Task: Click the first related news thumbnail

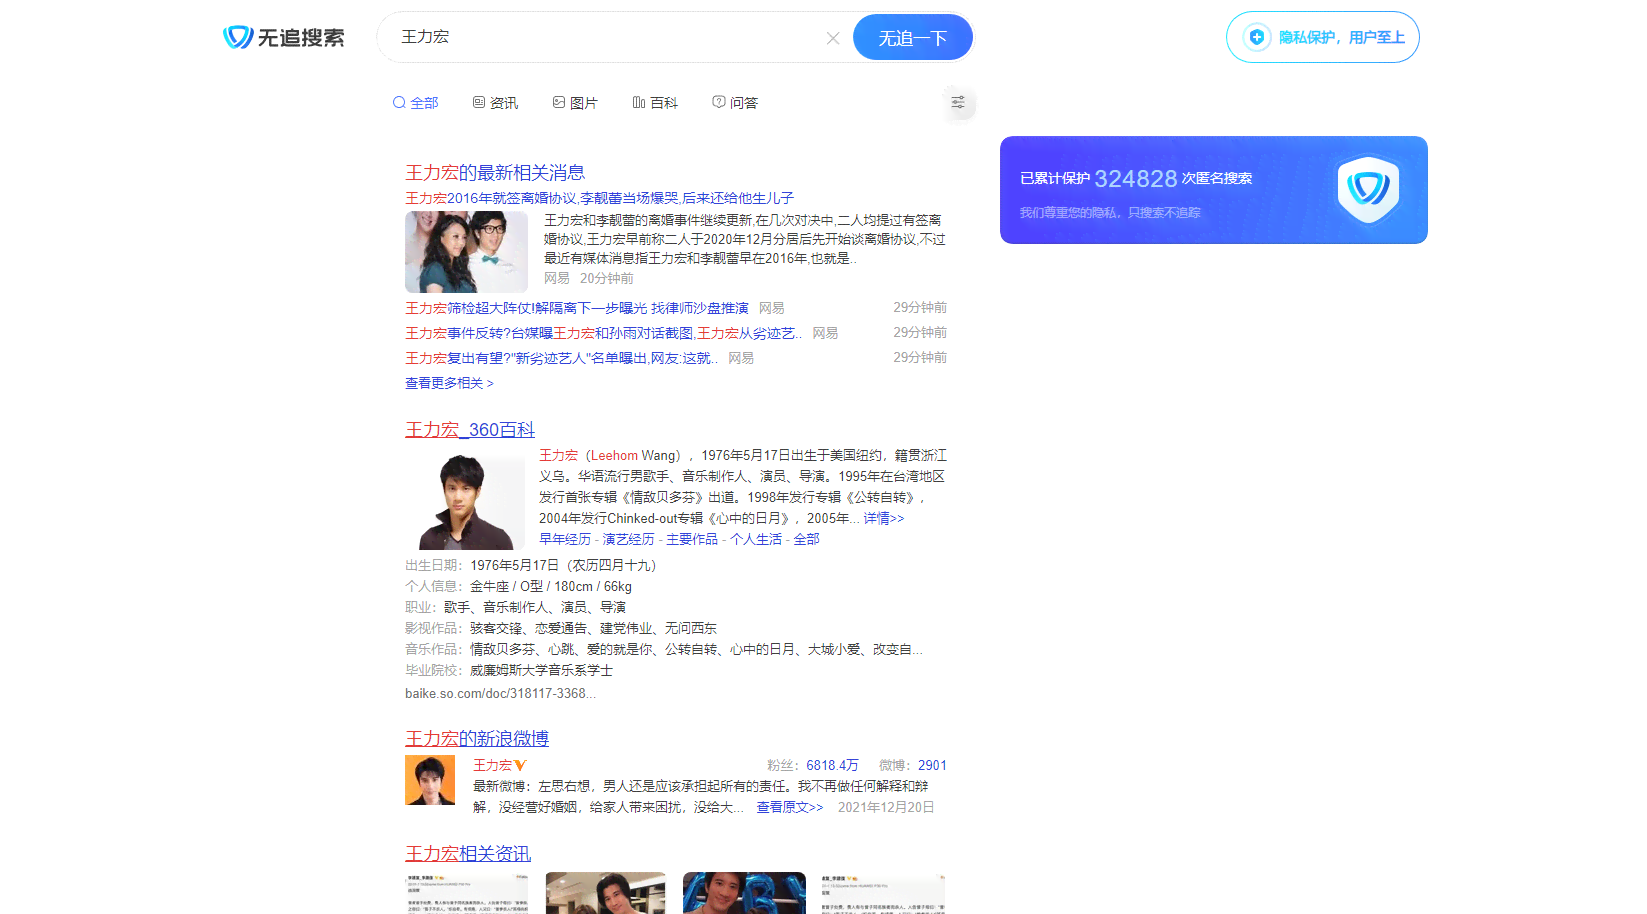Action: [x=467, y=893]
